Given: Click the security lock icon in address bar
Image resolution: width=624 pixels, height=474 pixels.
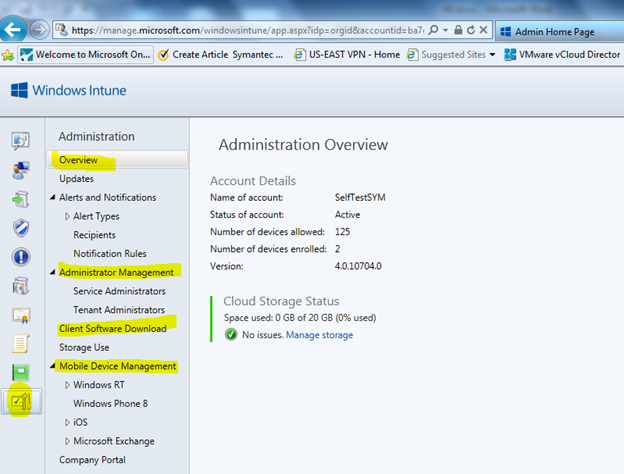Looking at the screenshot, I should [x=458, y=30].
